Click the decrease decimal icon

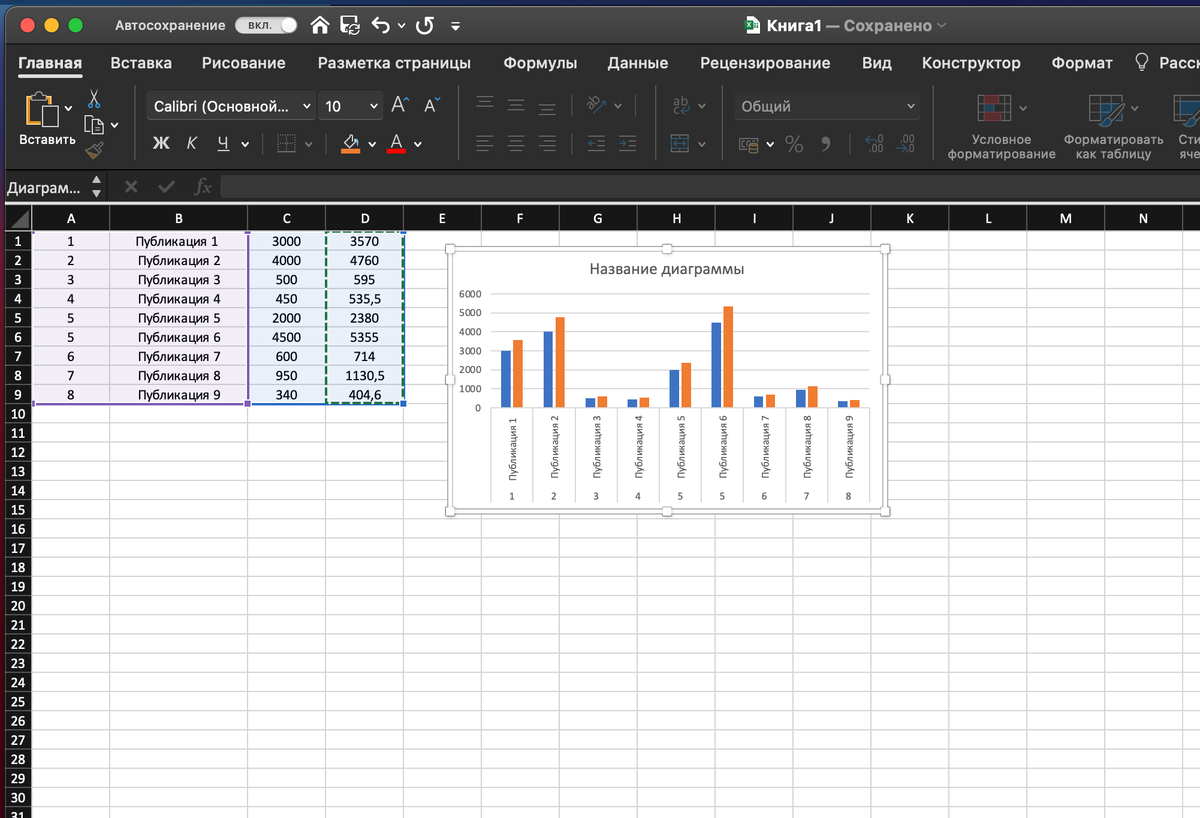907,144
